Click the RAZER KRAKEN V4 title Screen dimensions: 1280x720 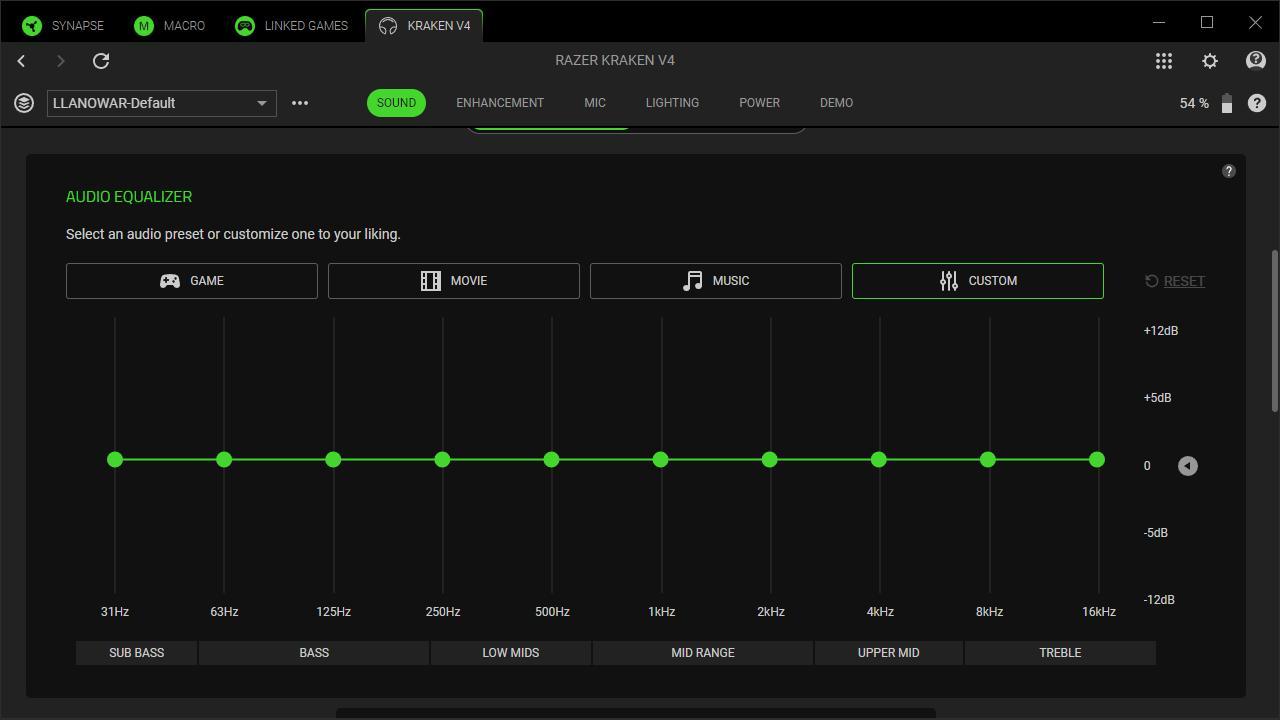point(615,60)
